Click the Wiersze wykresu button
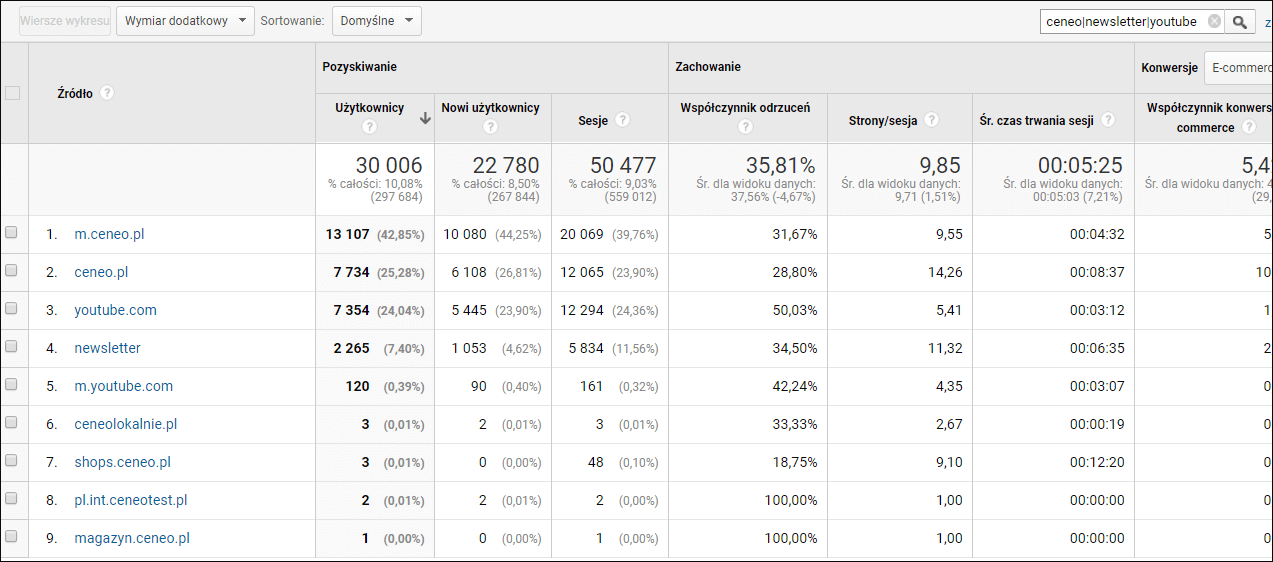The width and height of the screenshot is (1273, 562). tap(64, 21)
